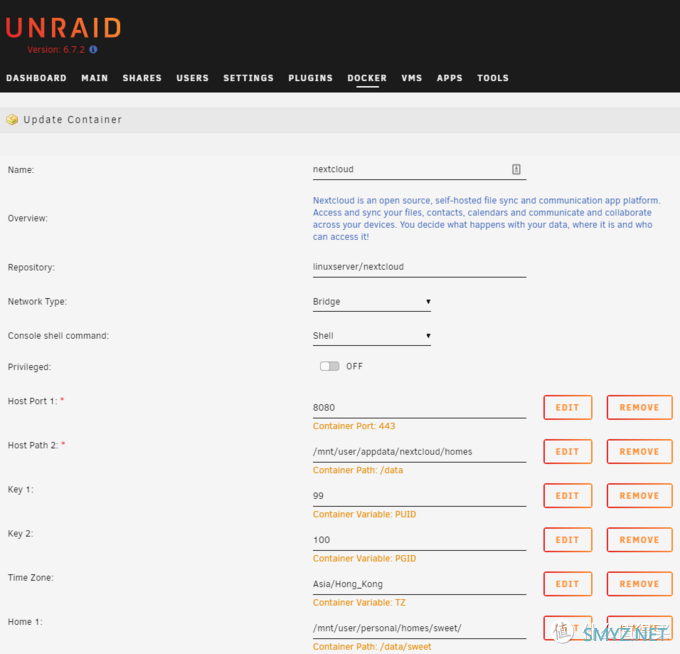Image resolution: width=680 pixels, height=654 pixels.
Task: Go to the Plugins page
Action: [x=311, y=78]
